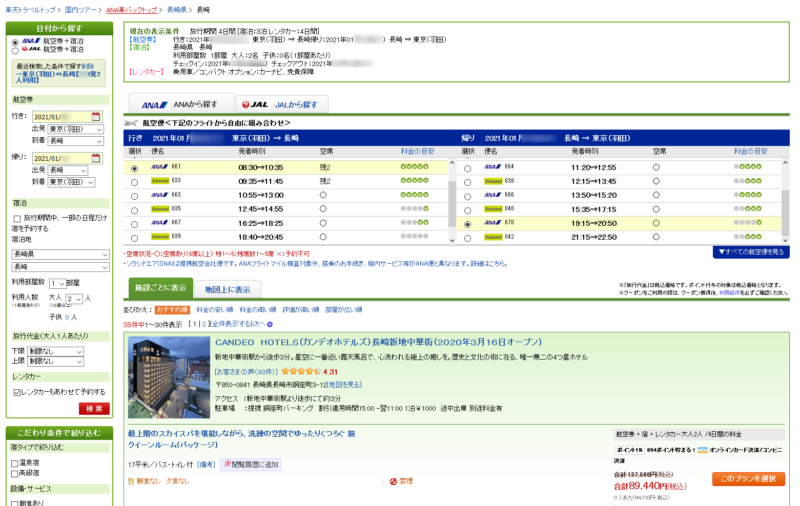This screenshot has height=506, width=800.
Task: Open the 長崎県 prefecture dropdown
Action: tap(61, 255)
